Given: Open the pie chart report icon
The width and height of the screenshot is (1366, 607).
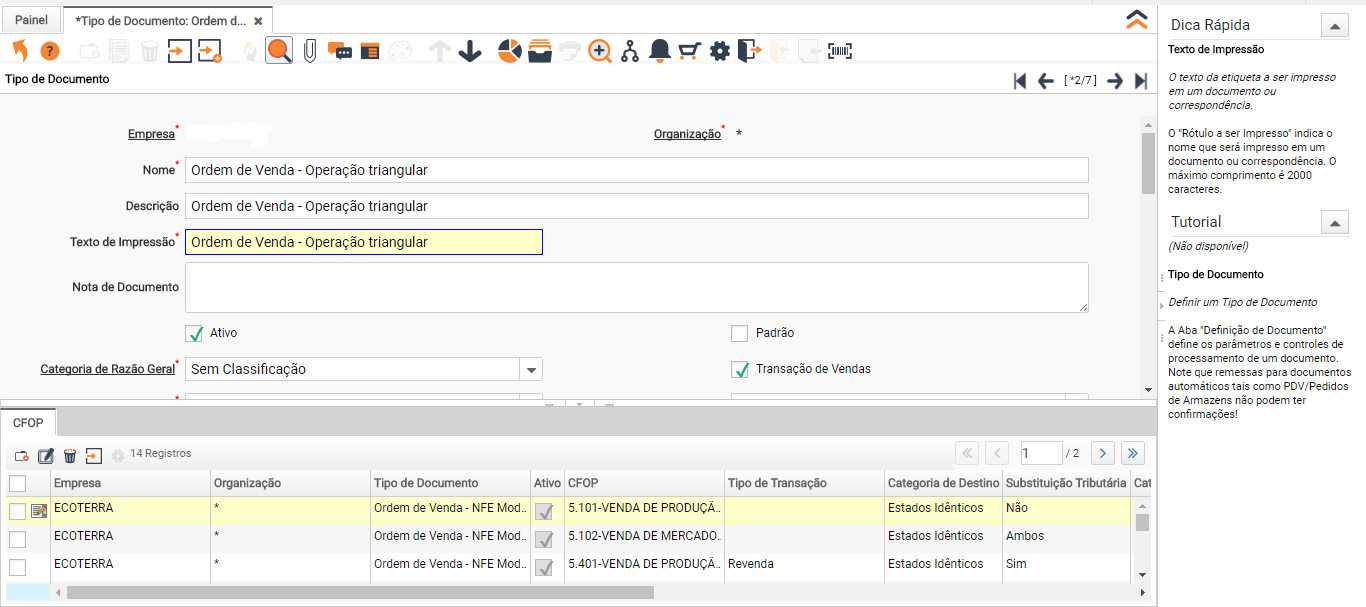Looking at the screenshot, I should click(x=510, y=51).
